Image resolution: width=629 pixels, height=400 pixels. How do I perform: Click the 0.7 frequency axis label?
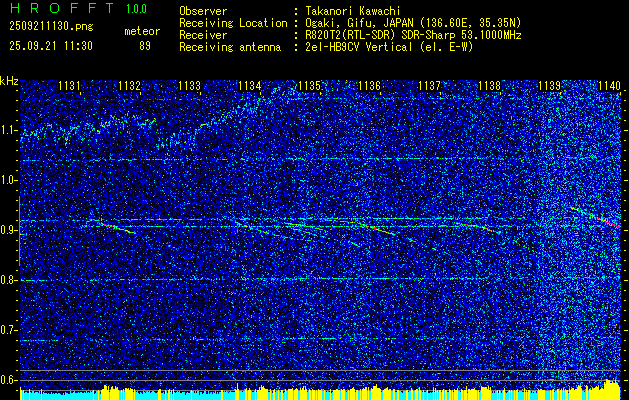[x=8, y=330]
